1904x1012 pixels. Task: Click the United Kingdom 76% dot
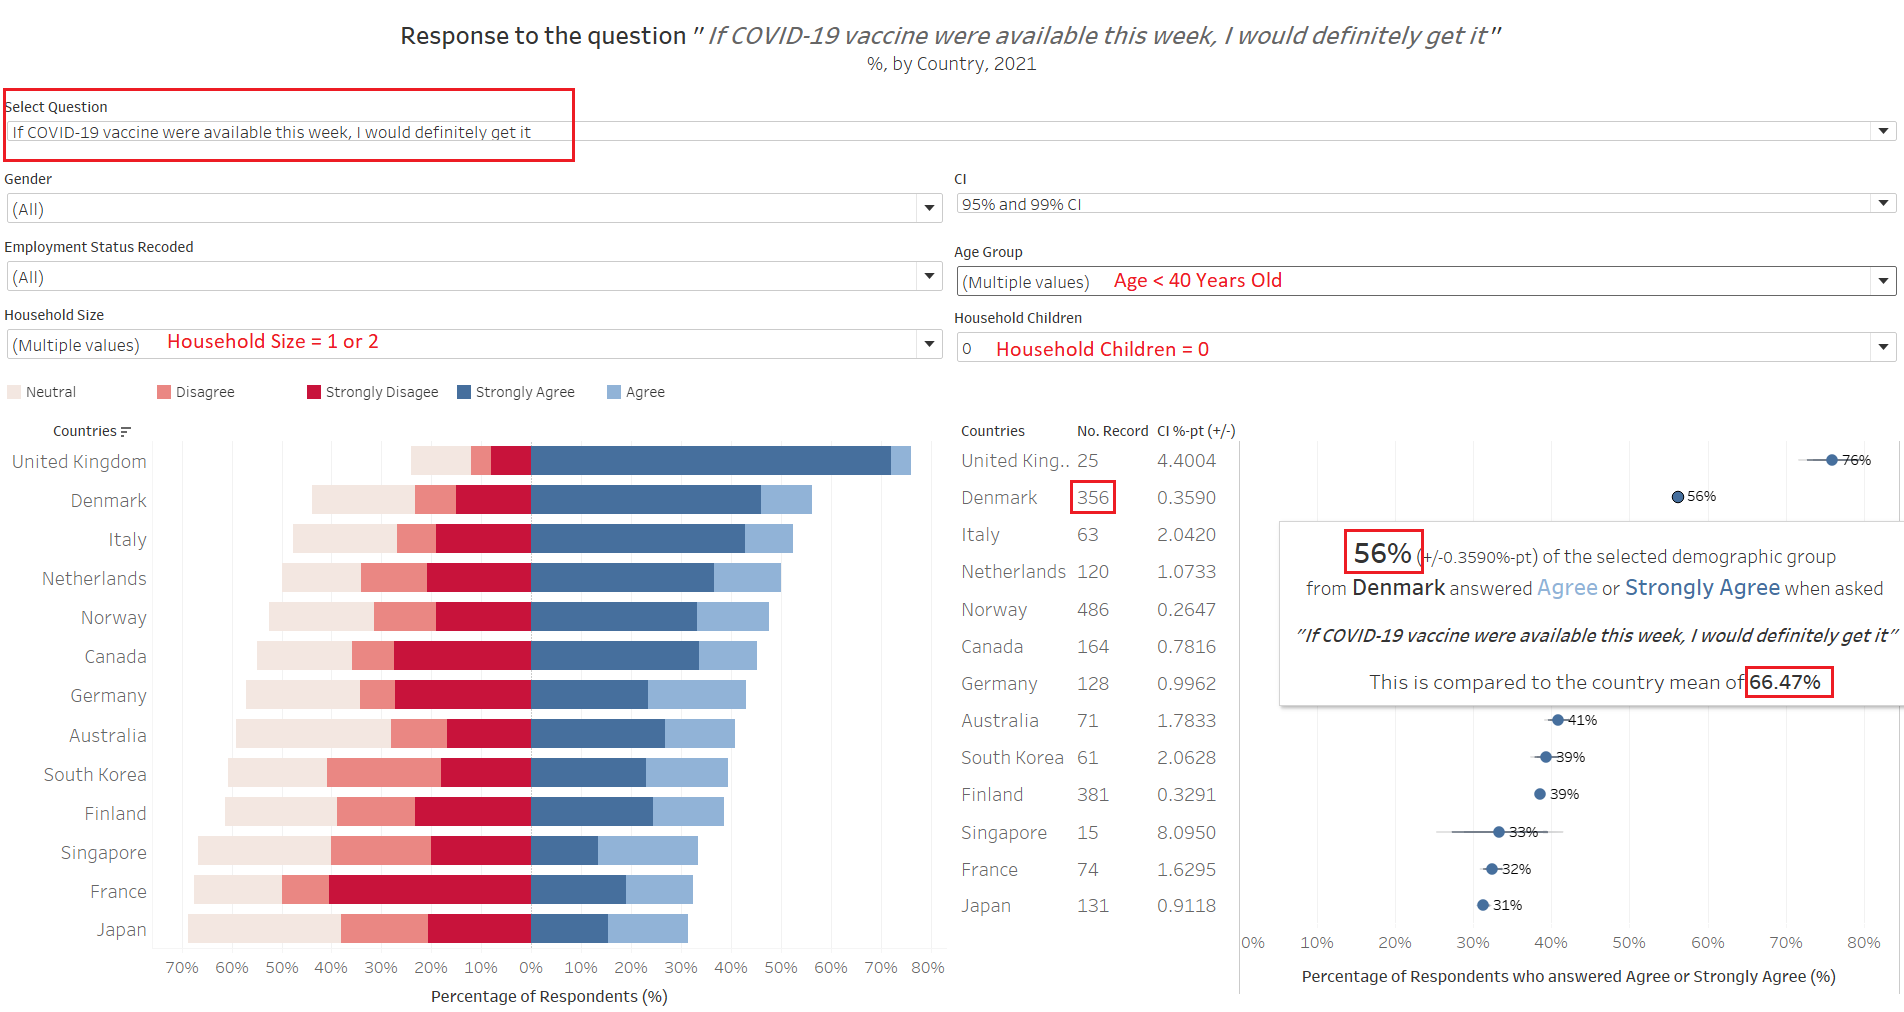coord(1831,460)
